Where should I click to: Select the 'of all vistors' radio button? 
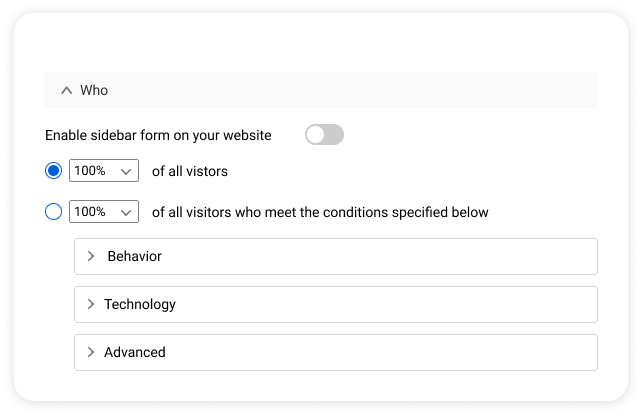pyautogui.click(x=54, y=171)
